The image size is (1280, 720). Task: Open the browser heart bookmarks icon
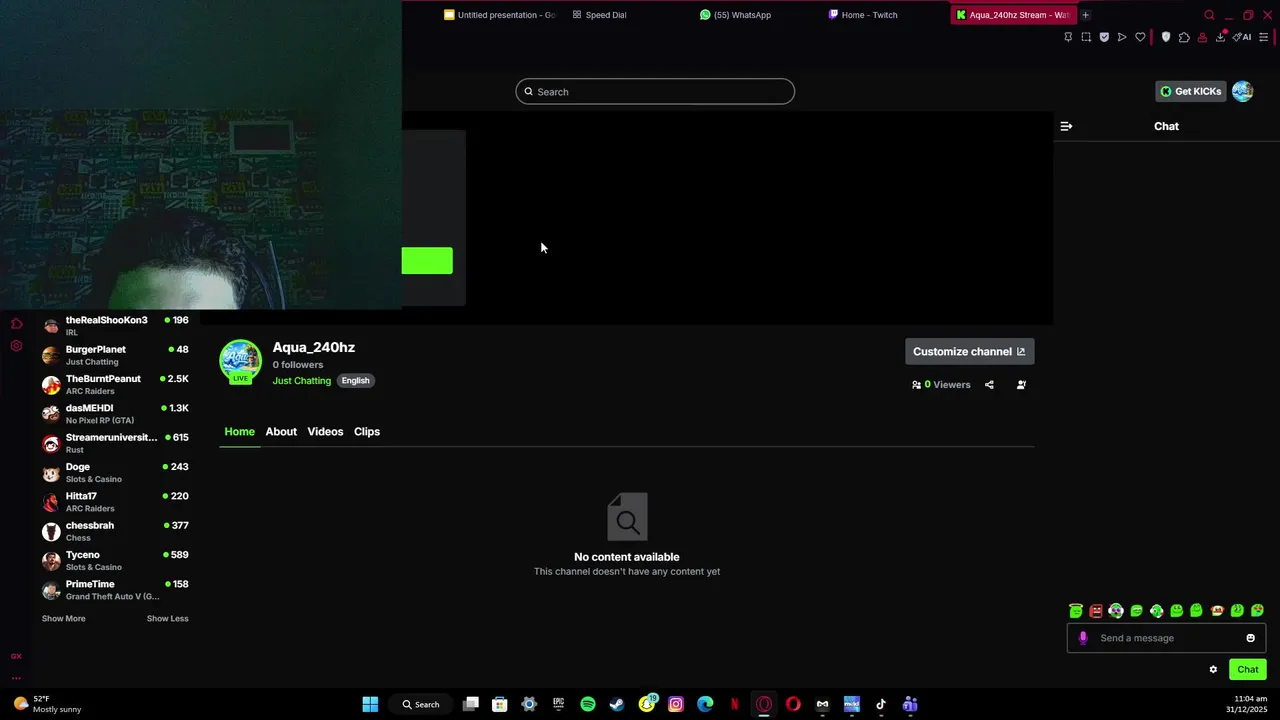(x=1140, y=37)
